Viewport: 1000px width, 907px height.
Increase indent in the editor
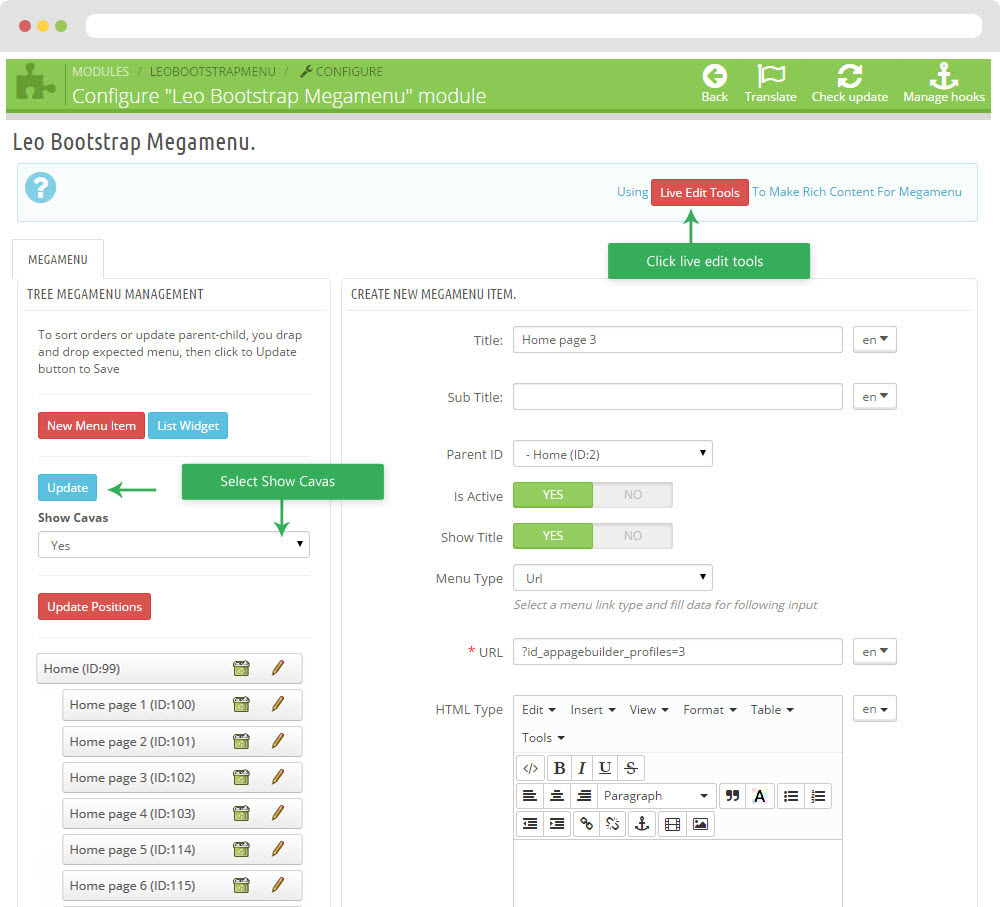click(557, 824)
